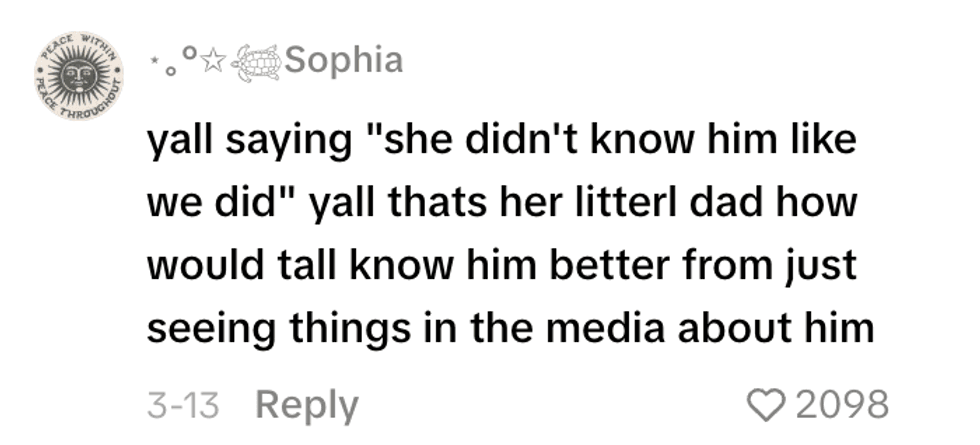Screen dimensions: 980x445
Task: Click the word "dad" in the comment
Action: [x=734, y=205]
